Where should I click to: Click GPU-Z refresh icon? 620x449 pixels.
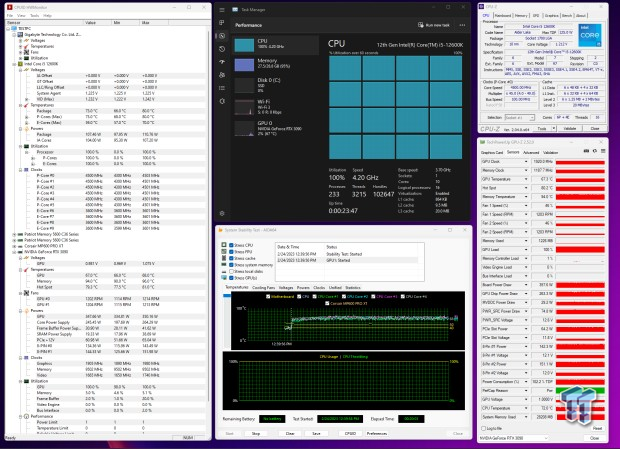tap(595, 151)
